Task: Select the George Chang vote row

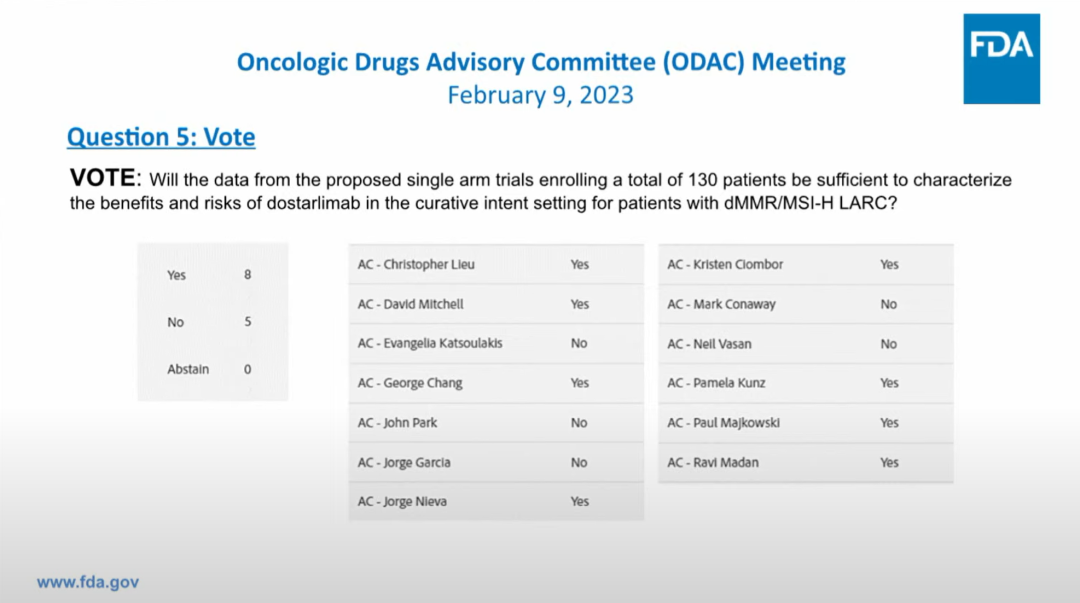Action: 495,383
